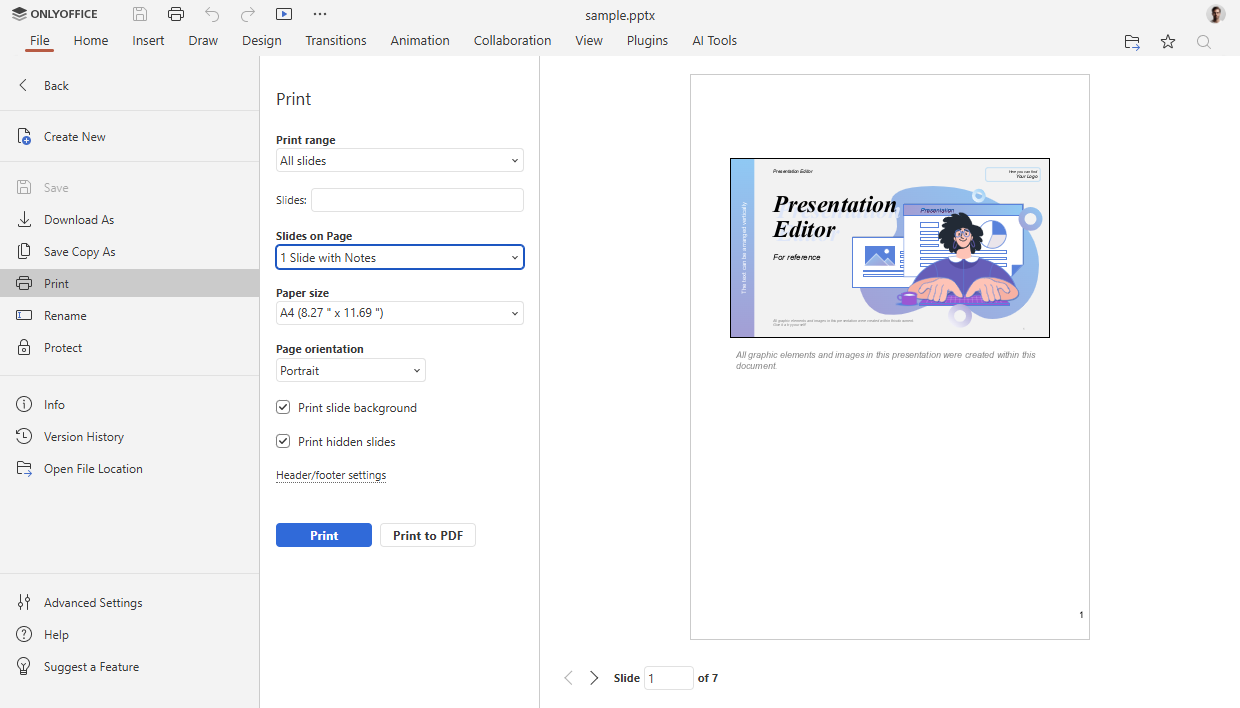This screenshot has height=708, width=1240.
Task: Click the Info circle icon
Action: (24, 405)
